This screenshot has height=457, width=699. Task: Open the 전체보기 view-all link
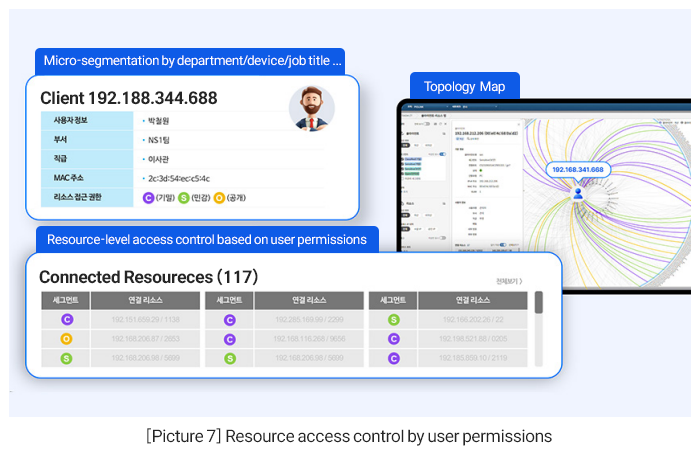(x=508, y=282)
